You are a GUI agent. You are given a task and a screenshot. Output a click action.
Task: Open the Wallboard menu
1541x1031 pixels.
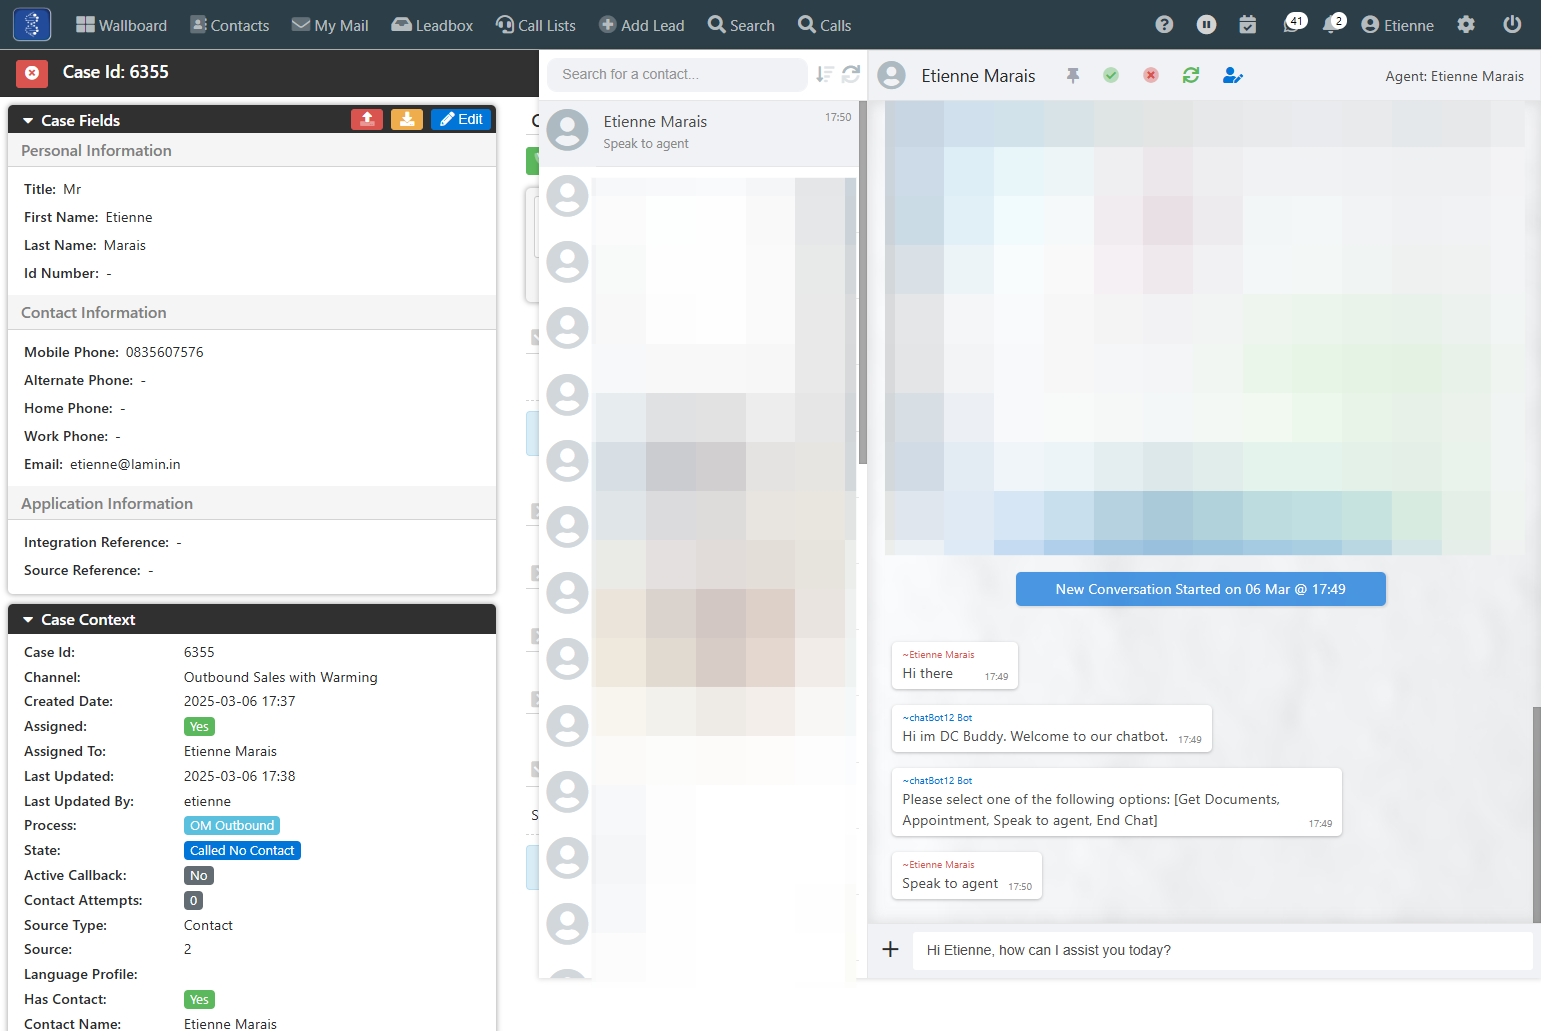pyautogui.click(x=121, y=25)
